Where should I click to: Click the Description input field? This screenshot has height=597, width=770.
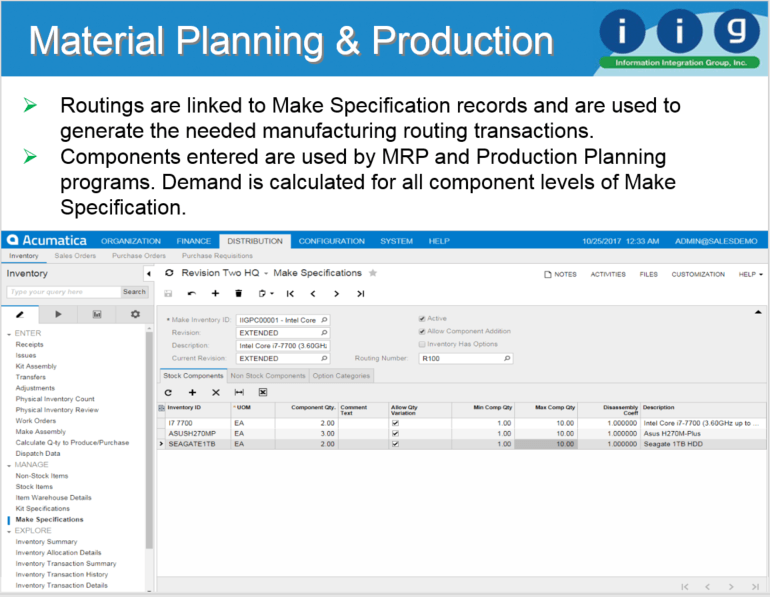pyautogui.click(x=283, y=346)
